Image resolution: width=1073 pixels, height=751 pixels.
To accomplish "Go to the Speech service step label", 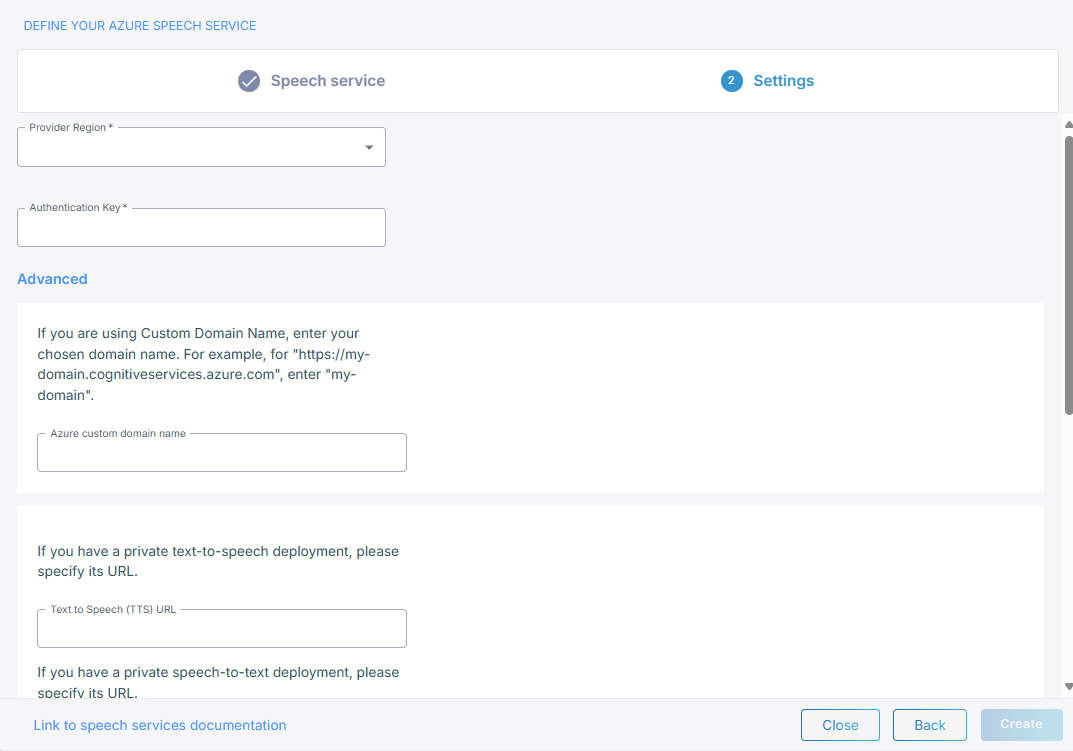I will (x=327, y=81).
